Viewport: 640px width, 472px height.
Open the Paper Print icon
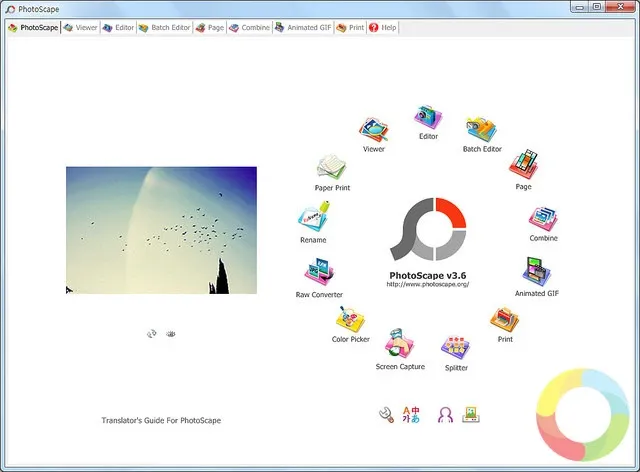pyautogui.click(x=332, y=167)
